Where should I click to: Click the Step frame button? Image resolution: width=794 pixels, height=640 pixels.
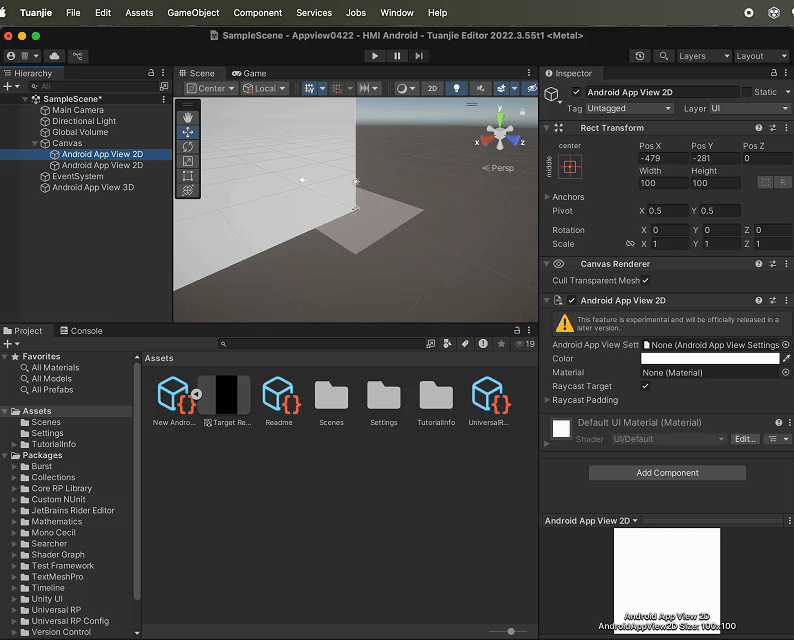[x=419, y=56]
